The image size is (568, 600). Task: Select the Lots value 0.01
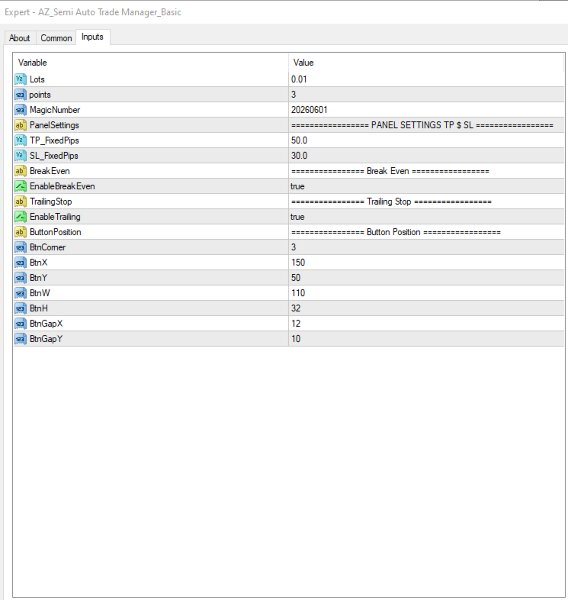tap(299, 79)
